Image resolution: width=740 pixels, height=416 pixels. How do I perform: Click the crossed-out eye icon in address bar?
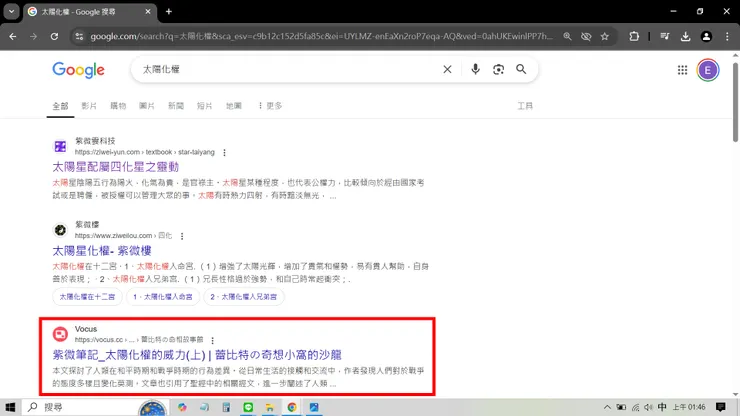coord(586,36)
